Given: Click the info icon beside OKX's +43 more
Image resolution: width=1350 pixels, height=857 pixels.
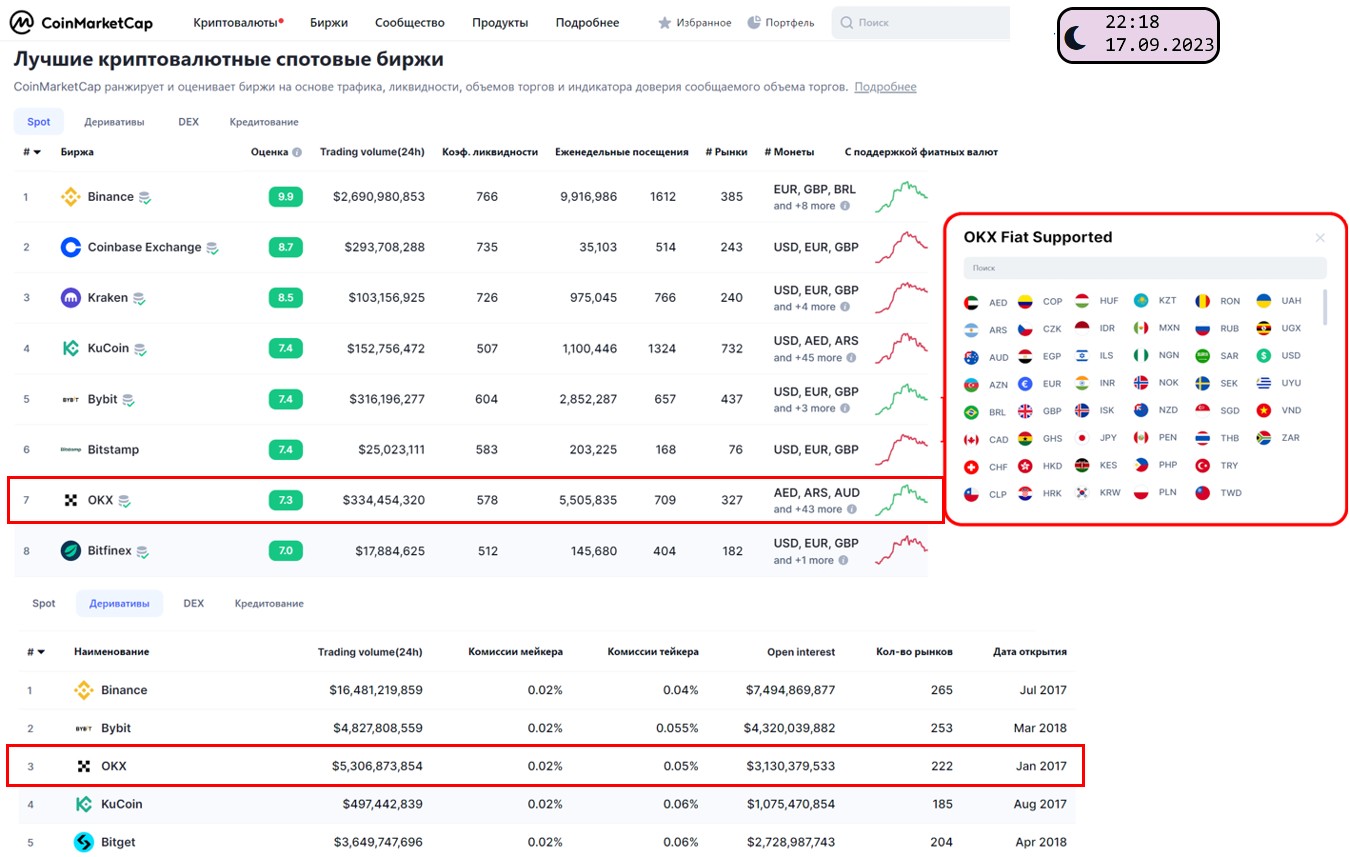Looking at the screenshot, I should [x=851, y=509].
